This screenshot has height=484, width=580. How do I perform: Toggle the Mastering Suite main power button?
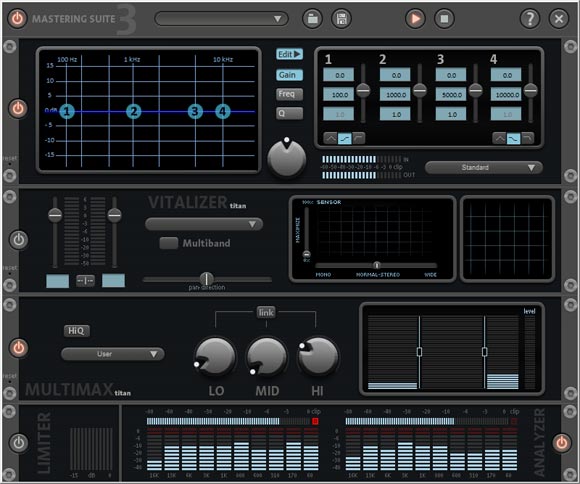click(17, 19)
